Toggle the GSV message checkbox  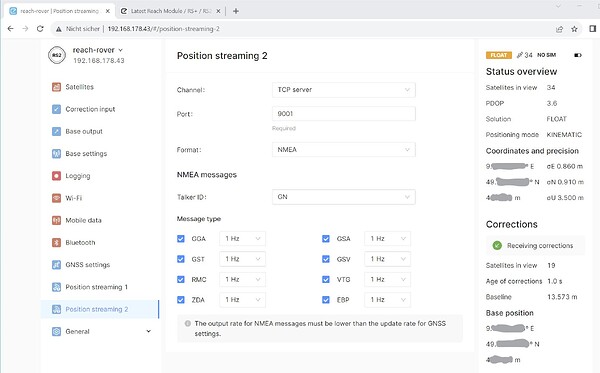click(326, 259)
